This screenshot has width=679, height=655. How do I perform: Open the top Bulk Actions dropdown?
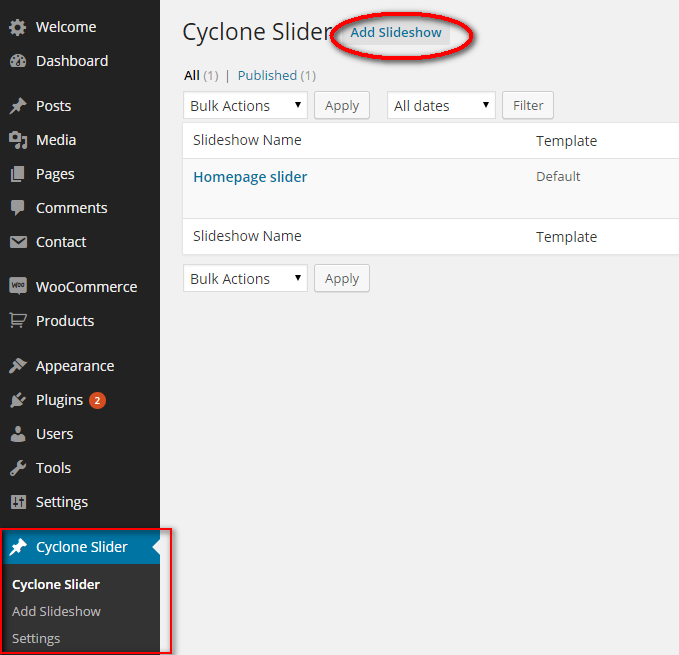[x=245, y=105]
